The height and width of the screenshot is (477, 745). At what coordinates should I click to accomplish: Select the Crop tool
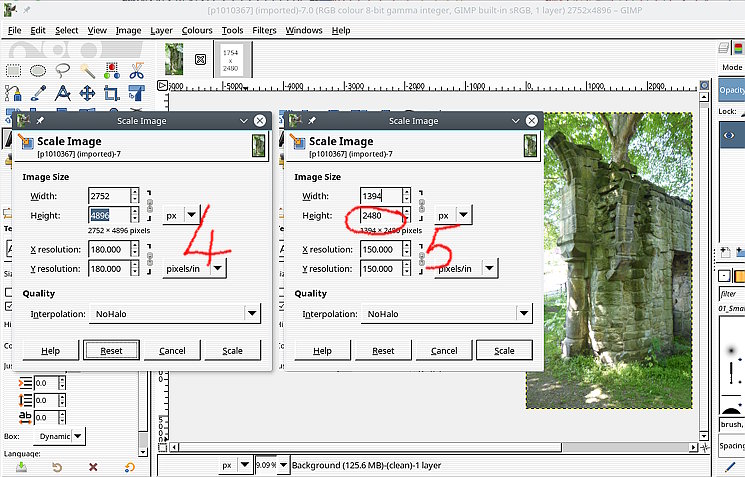(111, 94)
